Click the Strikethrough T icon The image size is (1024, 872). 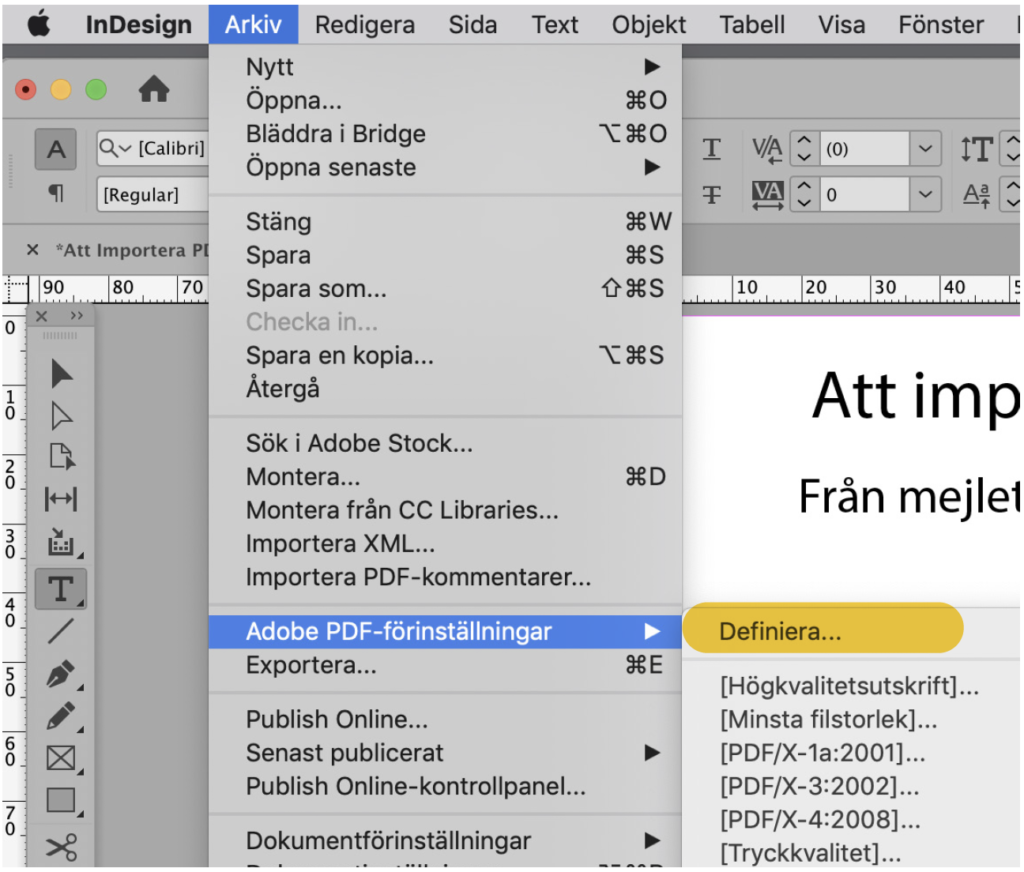coord(712,194)
